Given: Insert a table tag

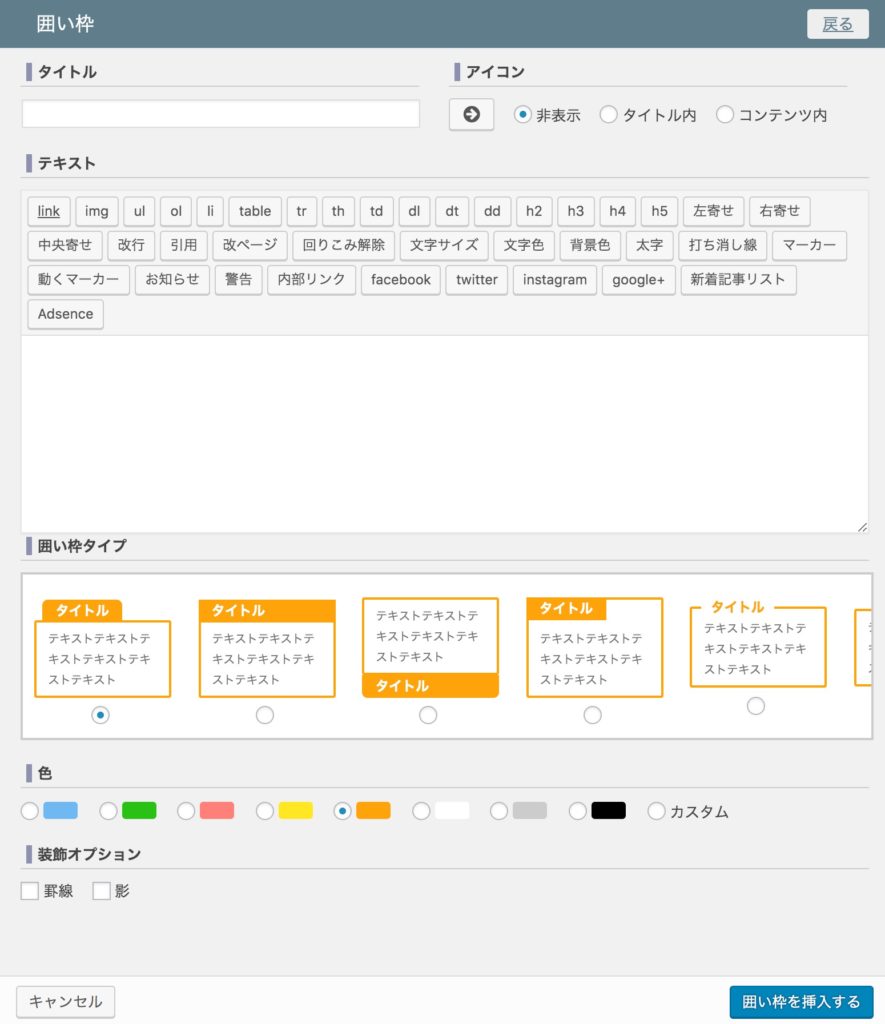Looking at the screenshot, I should coord(253,211).
